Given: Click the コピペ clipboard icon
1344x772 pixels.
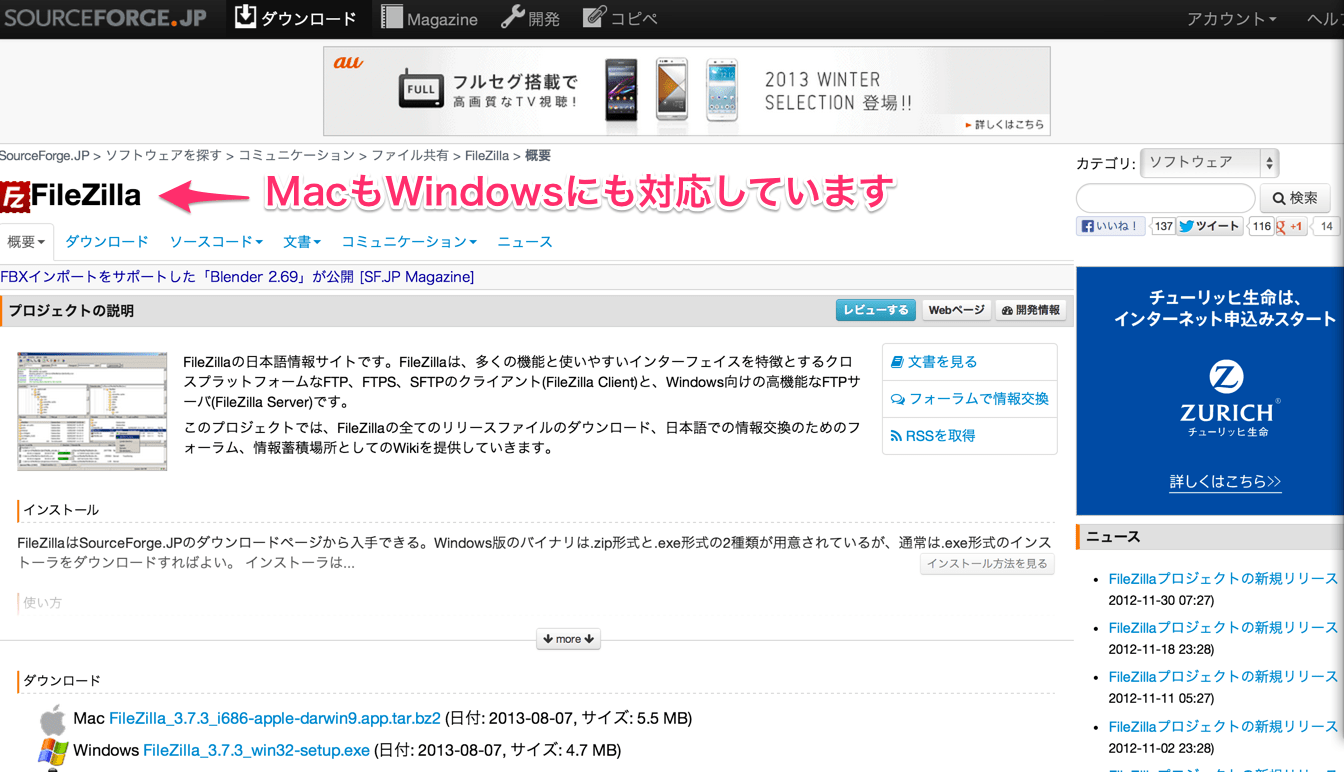Looking at the screenshot, I should [594, 16].
